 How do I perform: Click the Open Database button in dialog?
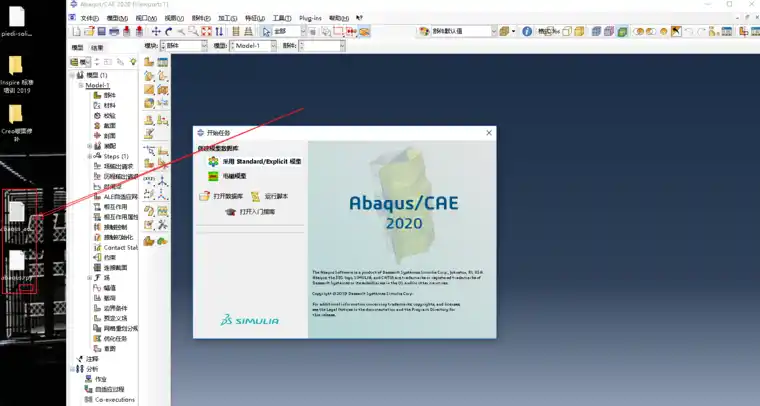(221, 196)
